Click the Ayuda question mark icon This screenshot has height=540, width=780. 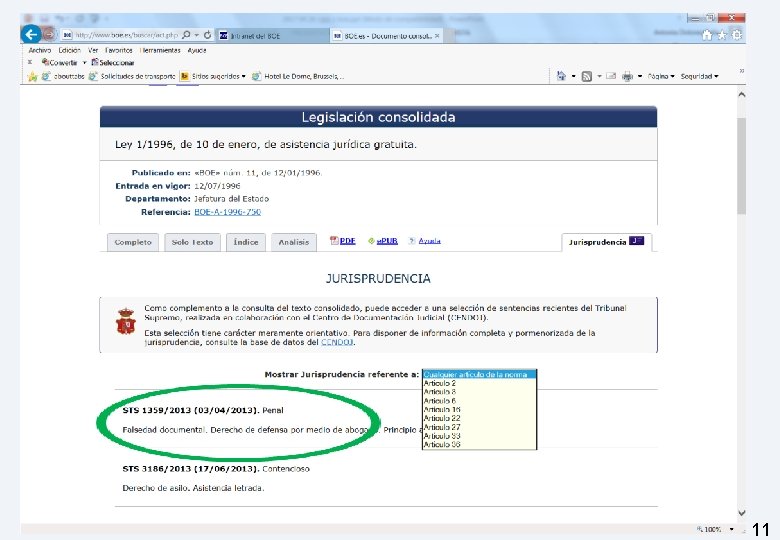point(411,241)
